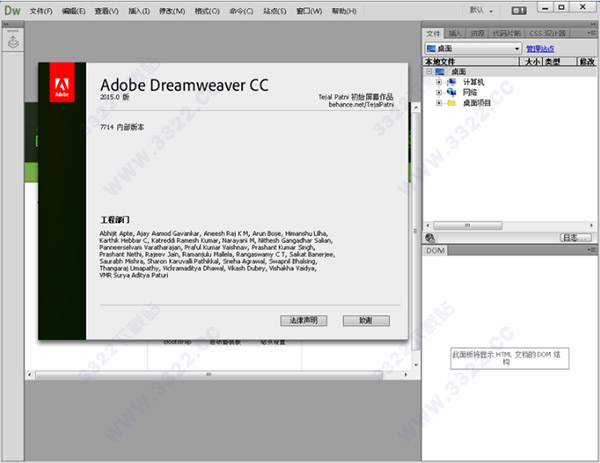This screenshot has height=463, width=600.
Task: Click the 计算机 computer icon in tree
Action: pos(452,82)
